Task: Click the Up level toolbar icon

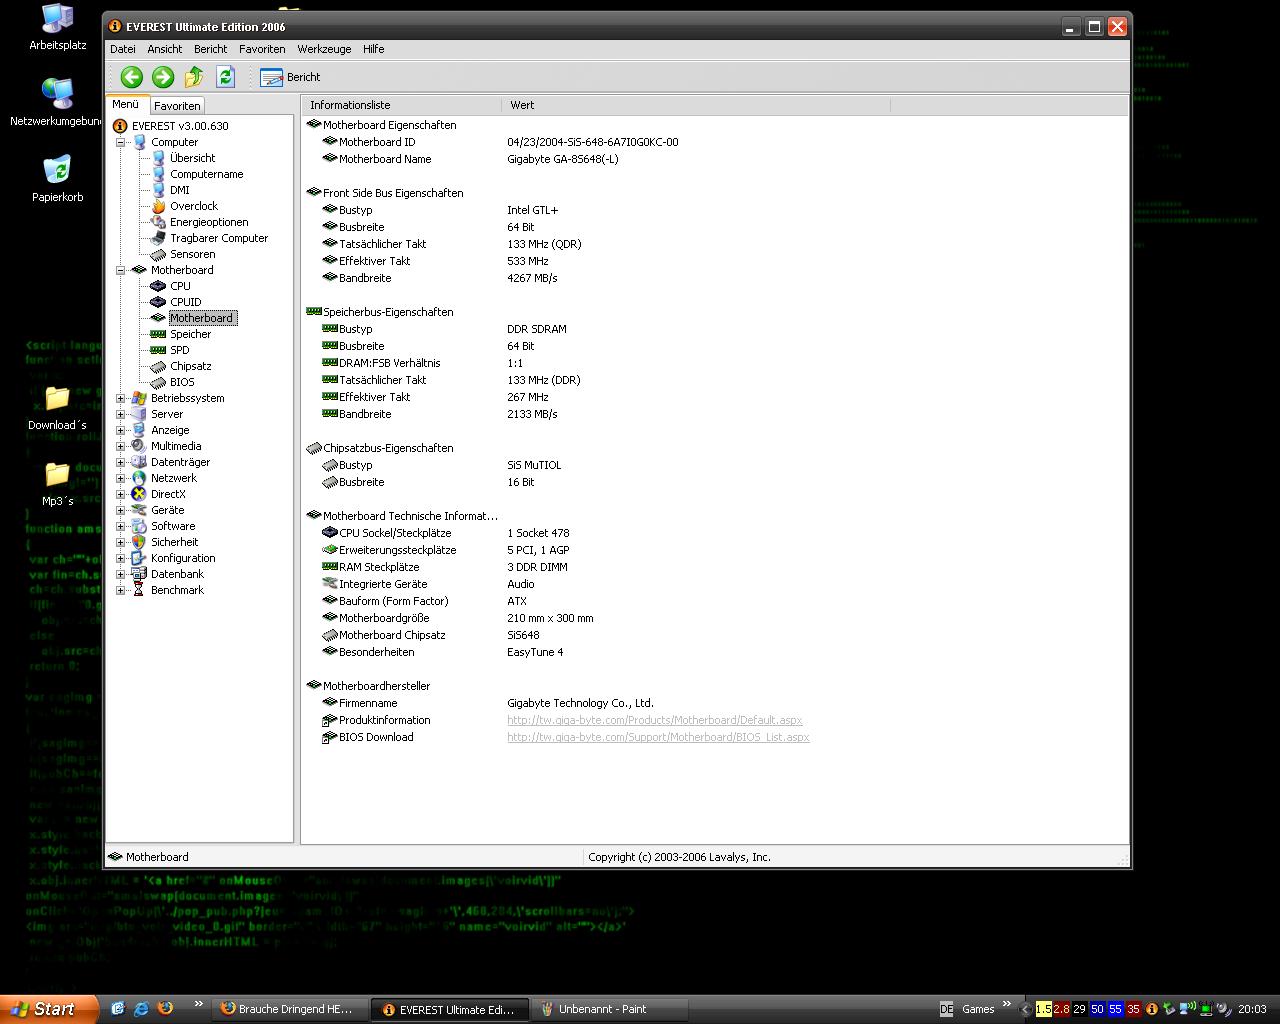Action: click(x=194, y=77)
